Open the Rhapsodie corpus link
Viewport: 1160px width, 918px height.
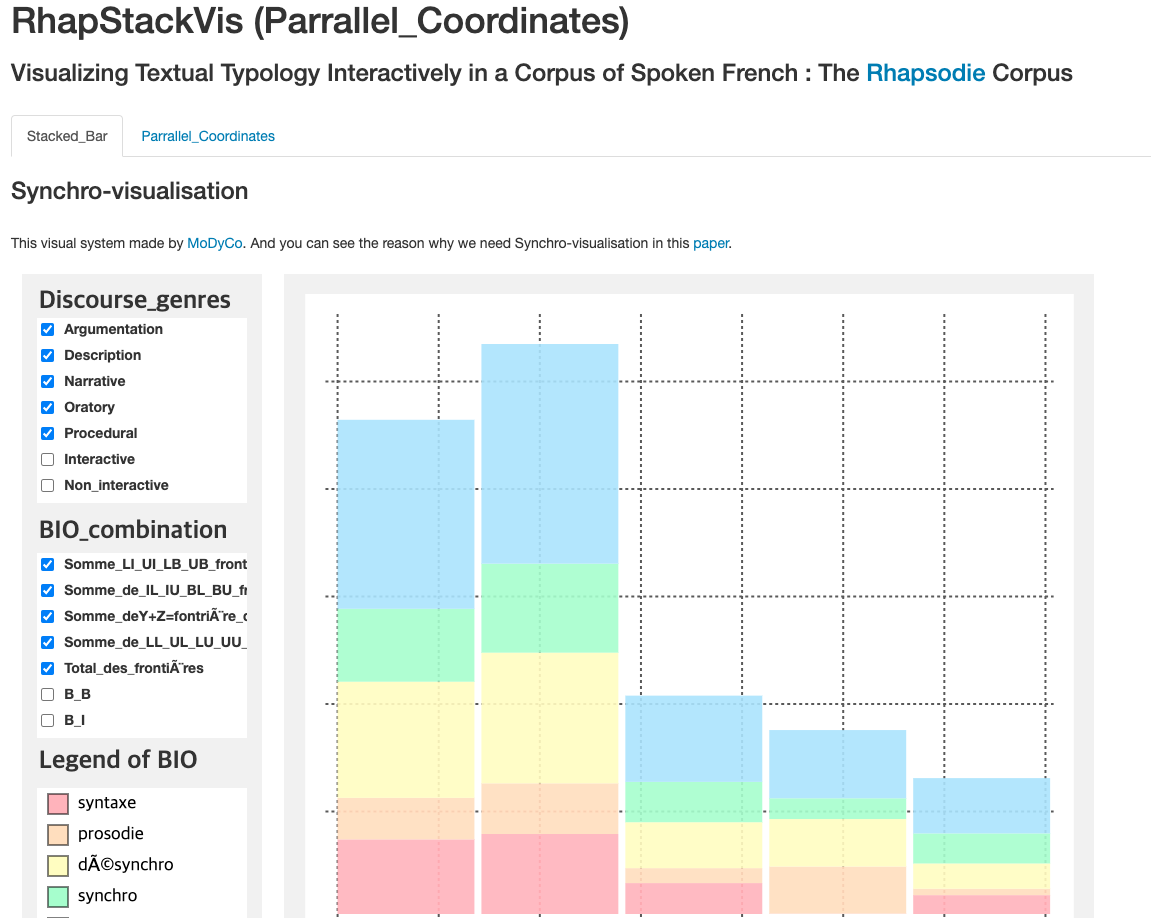(925, 73)
